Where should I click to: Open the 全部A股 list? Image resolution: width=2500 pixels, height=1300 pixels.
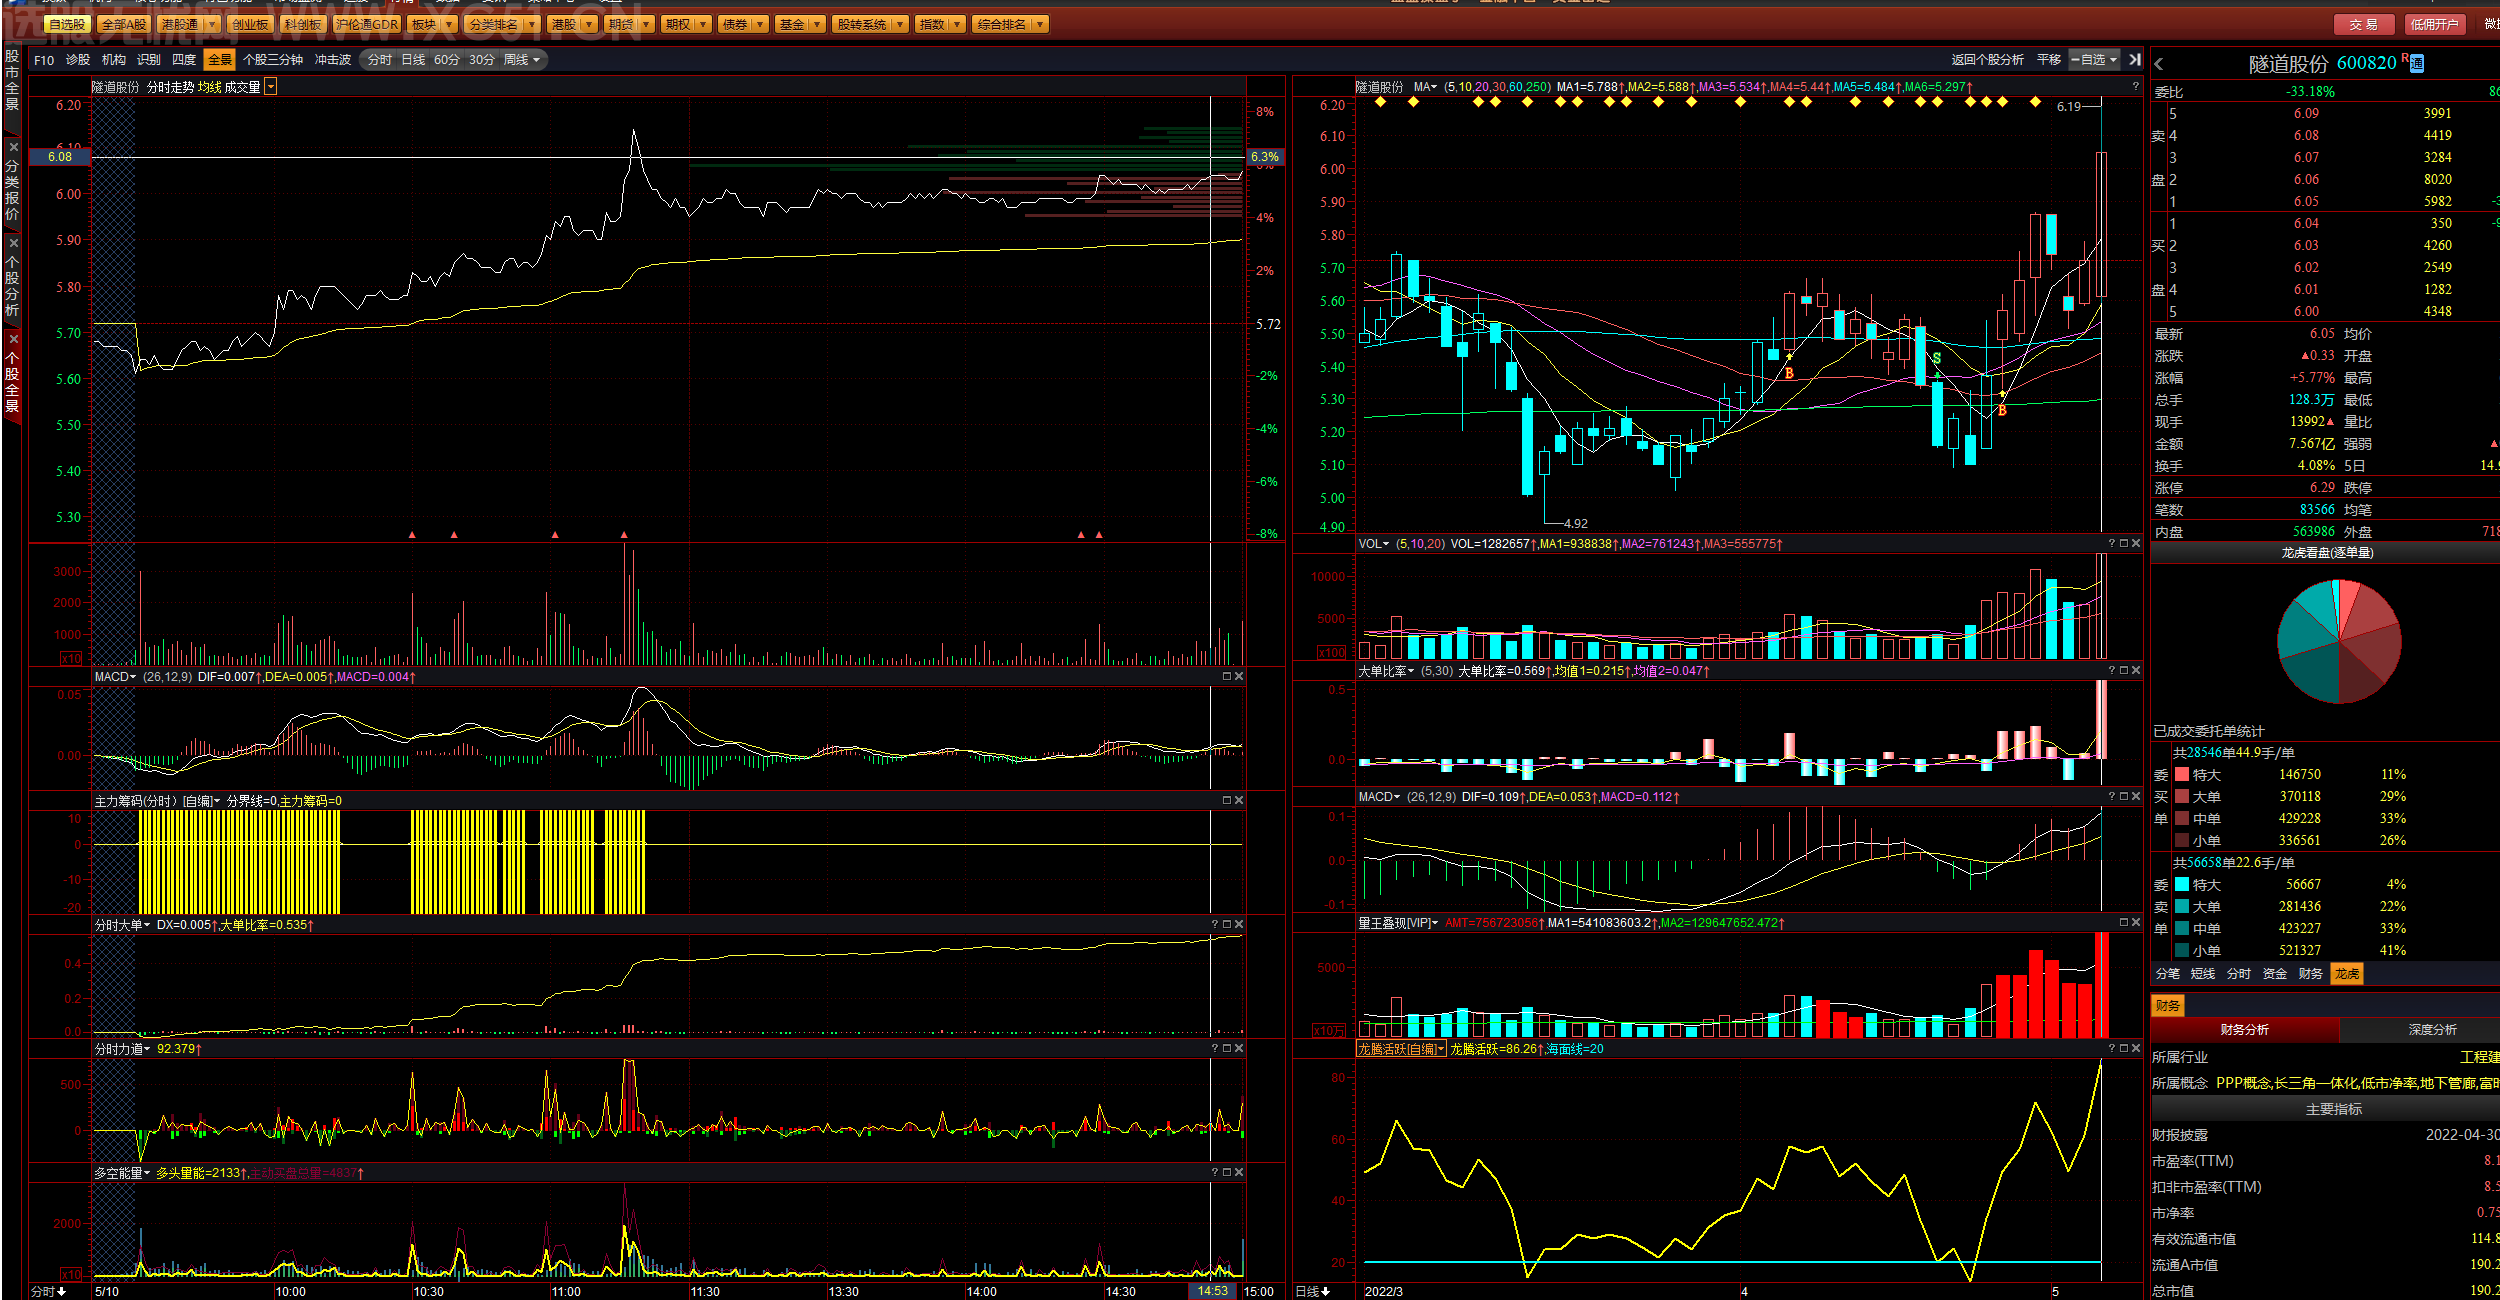click(x=124, y=24)
